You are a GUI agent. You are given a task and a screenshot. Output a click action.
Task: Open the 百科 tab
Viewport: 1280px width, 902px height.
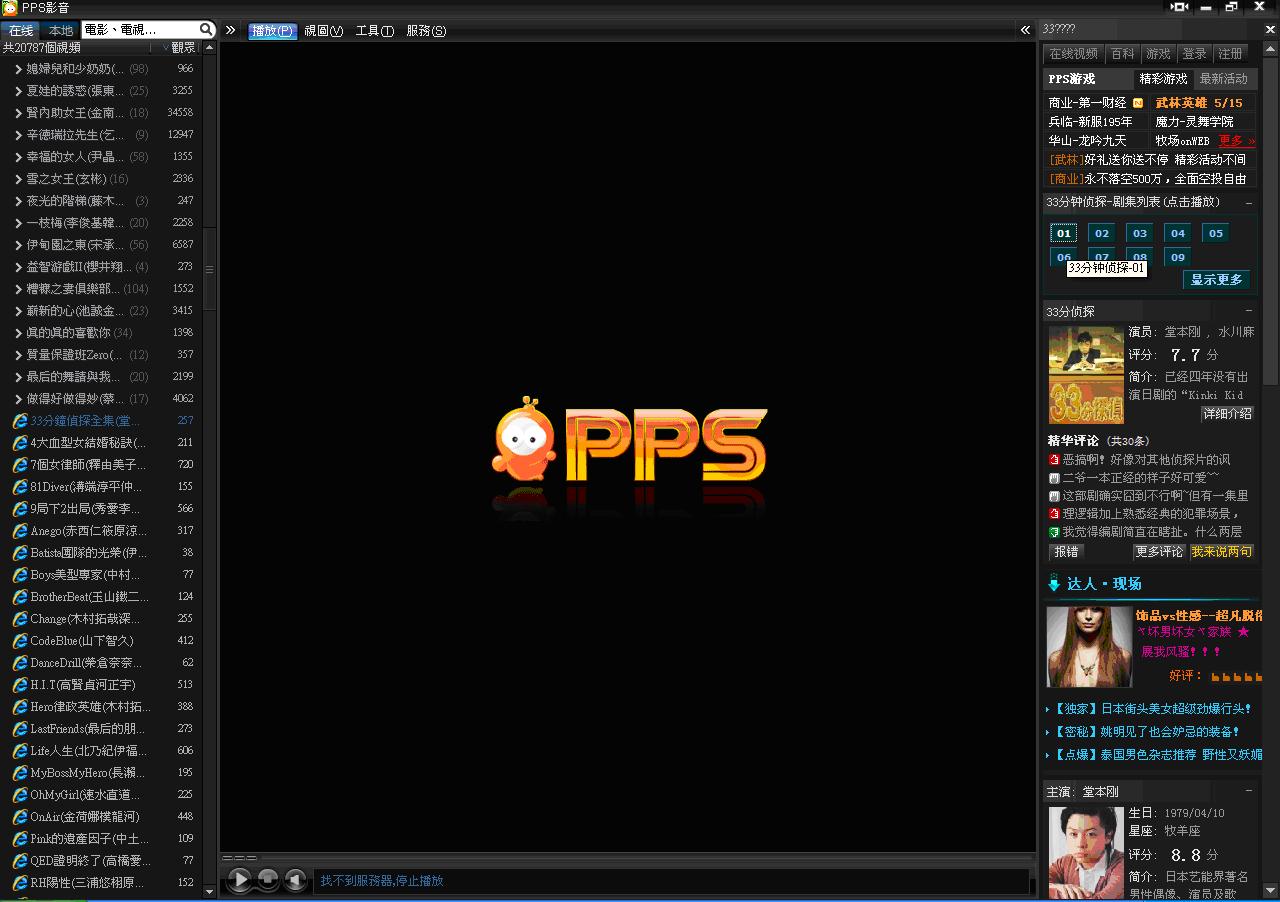click(1122, 54)
